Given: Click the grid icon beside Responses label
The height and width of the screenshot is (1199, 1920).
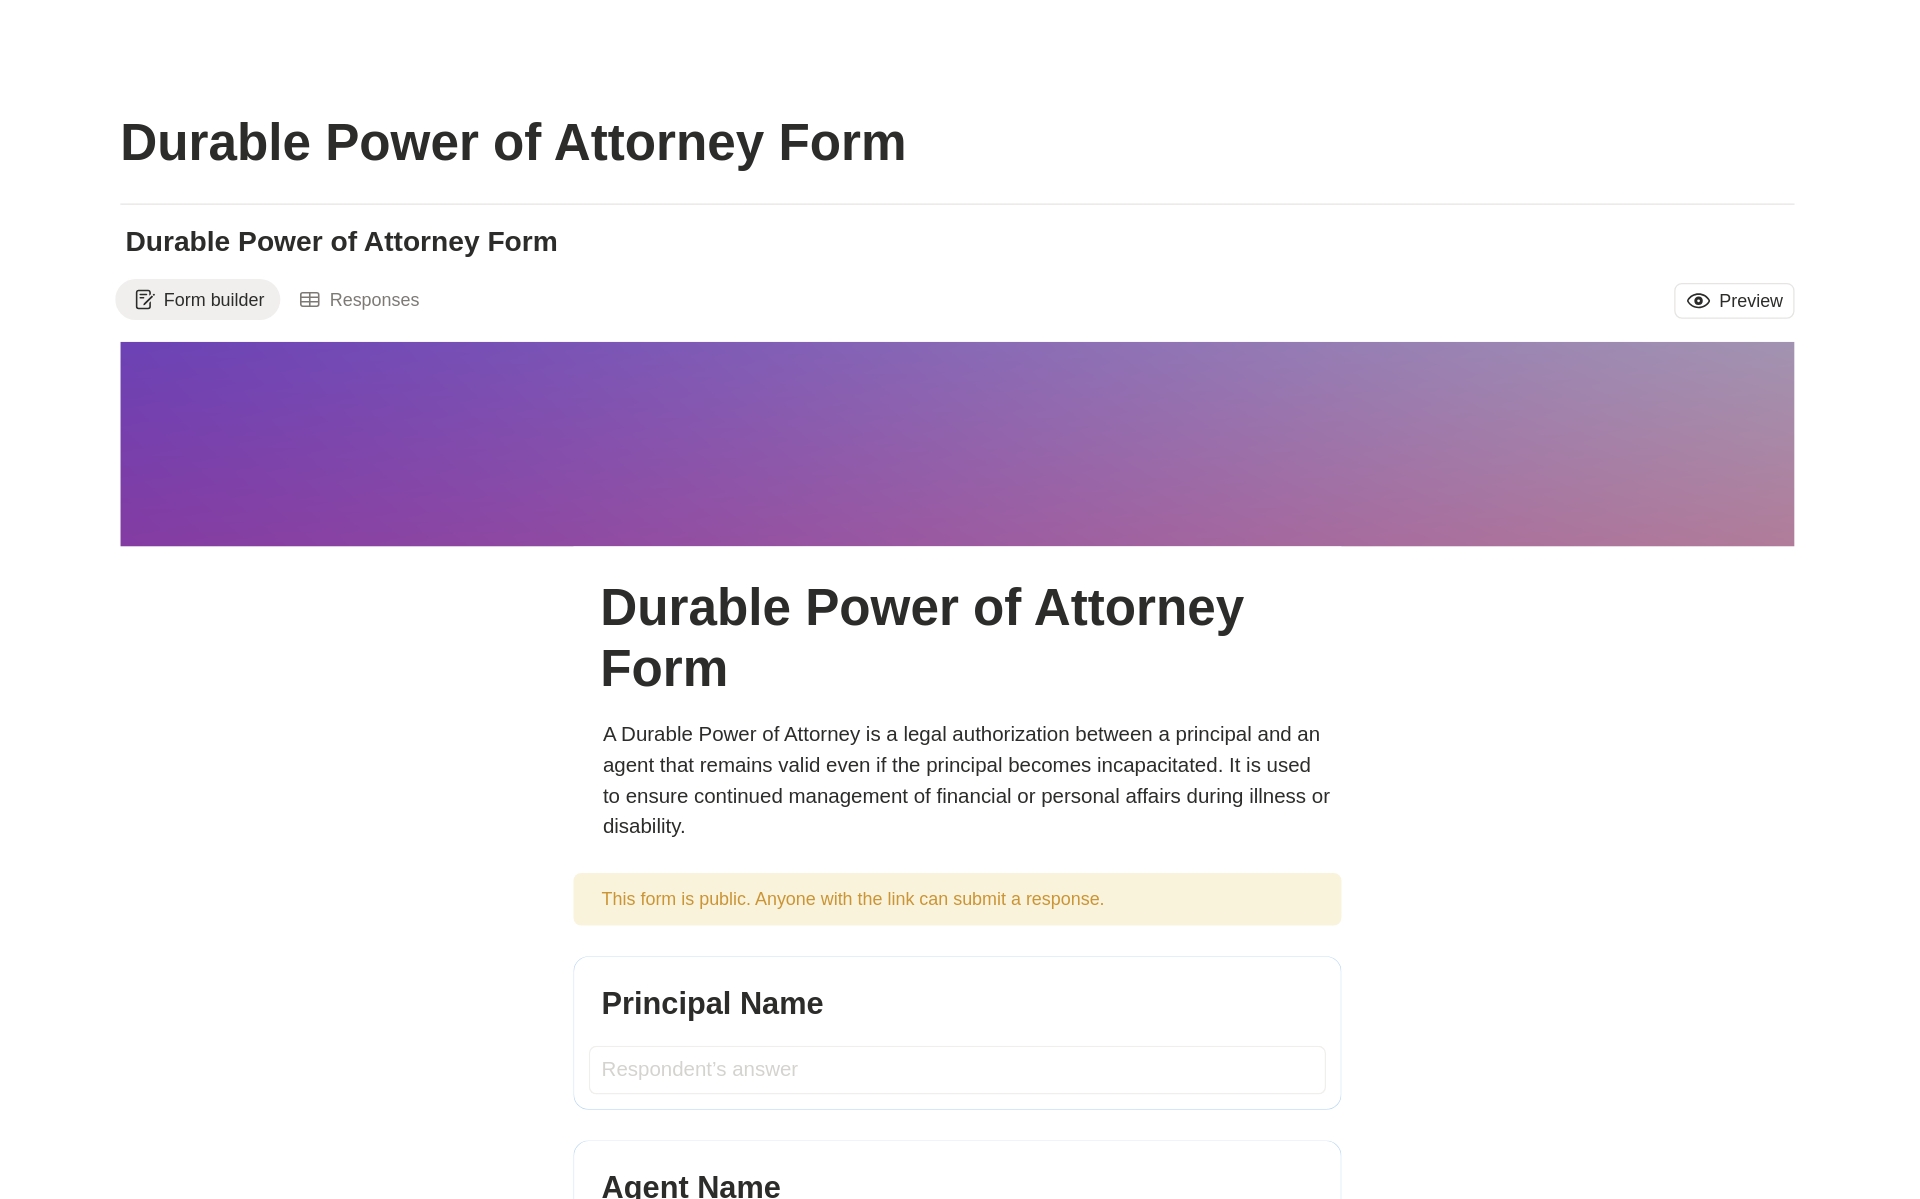Looking at the screenshot, I should tap(311, 299).
